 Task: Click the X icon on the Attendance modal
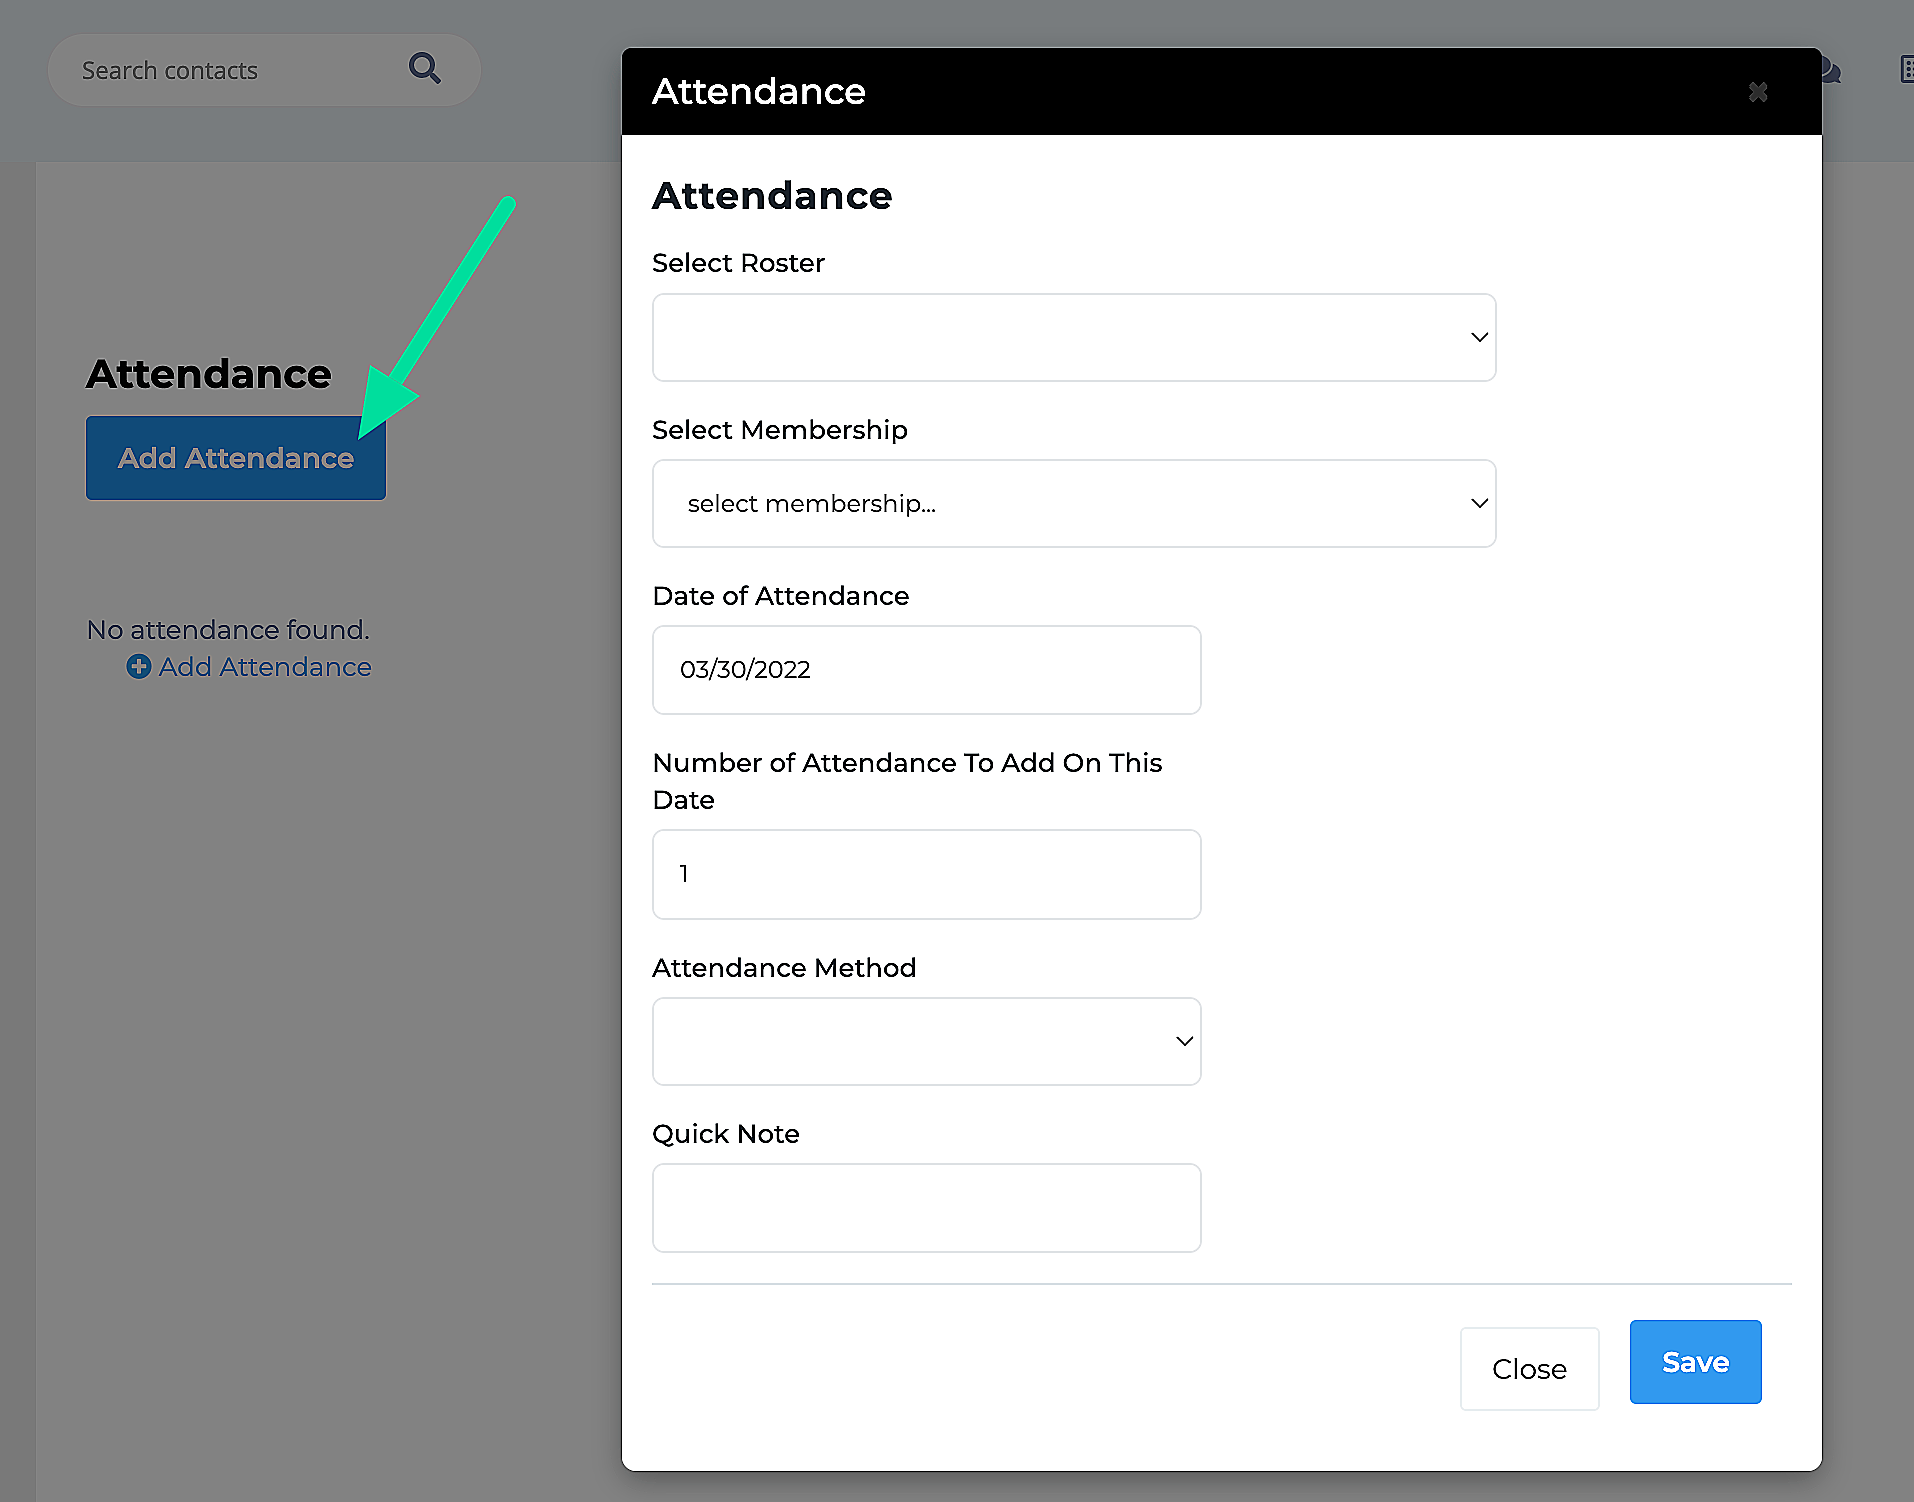coord(1758,92)
